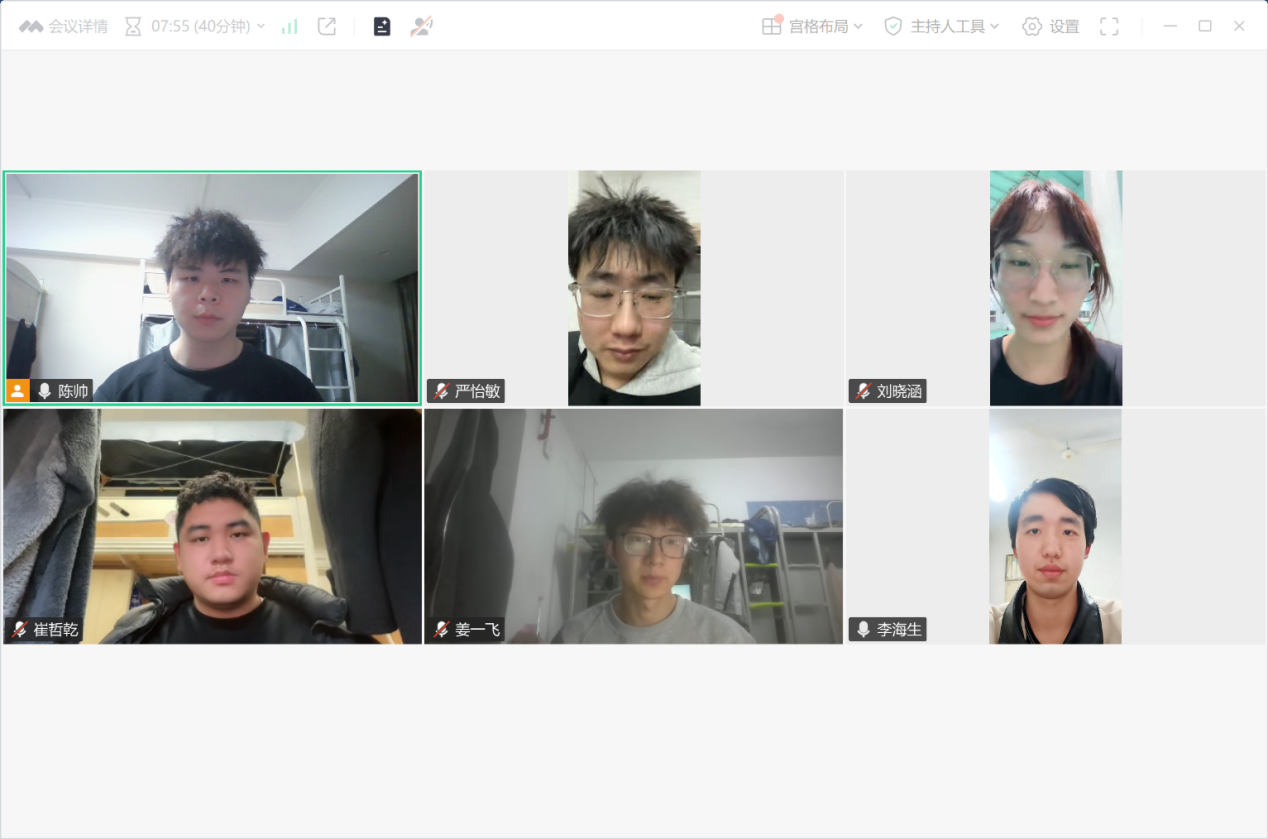Open 设置 settings gear
Image resolution: width=1268 pixels, height=839 pixels.
point(1050,27)
